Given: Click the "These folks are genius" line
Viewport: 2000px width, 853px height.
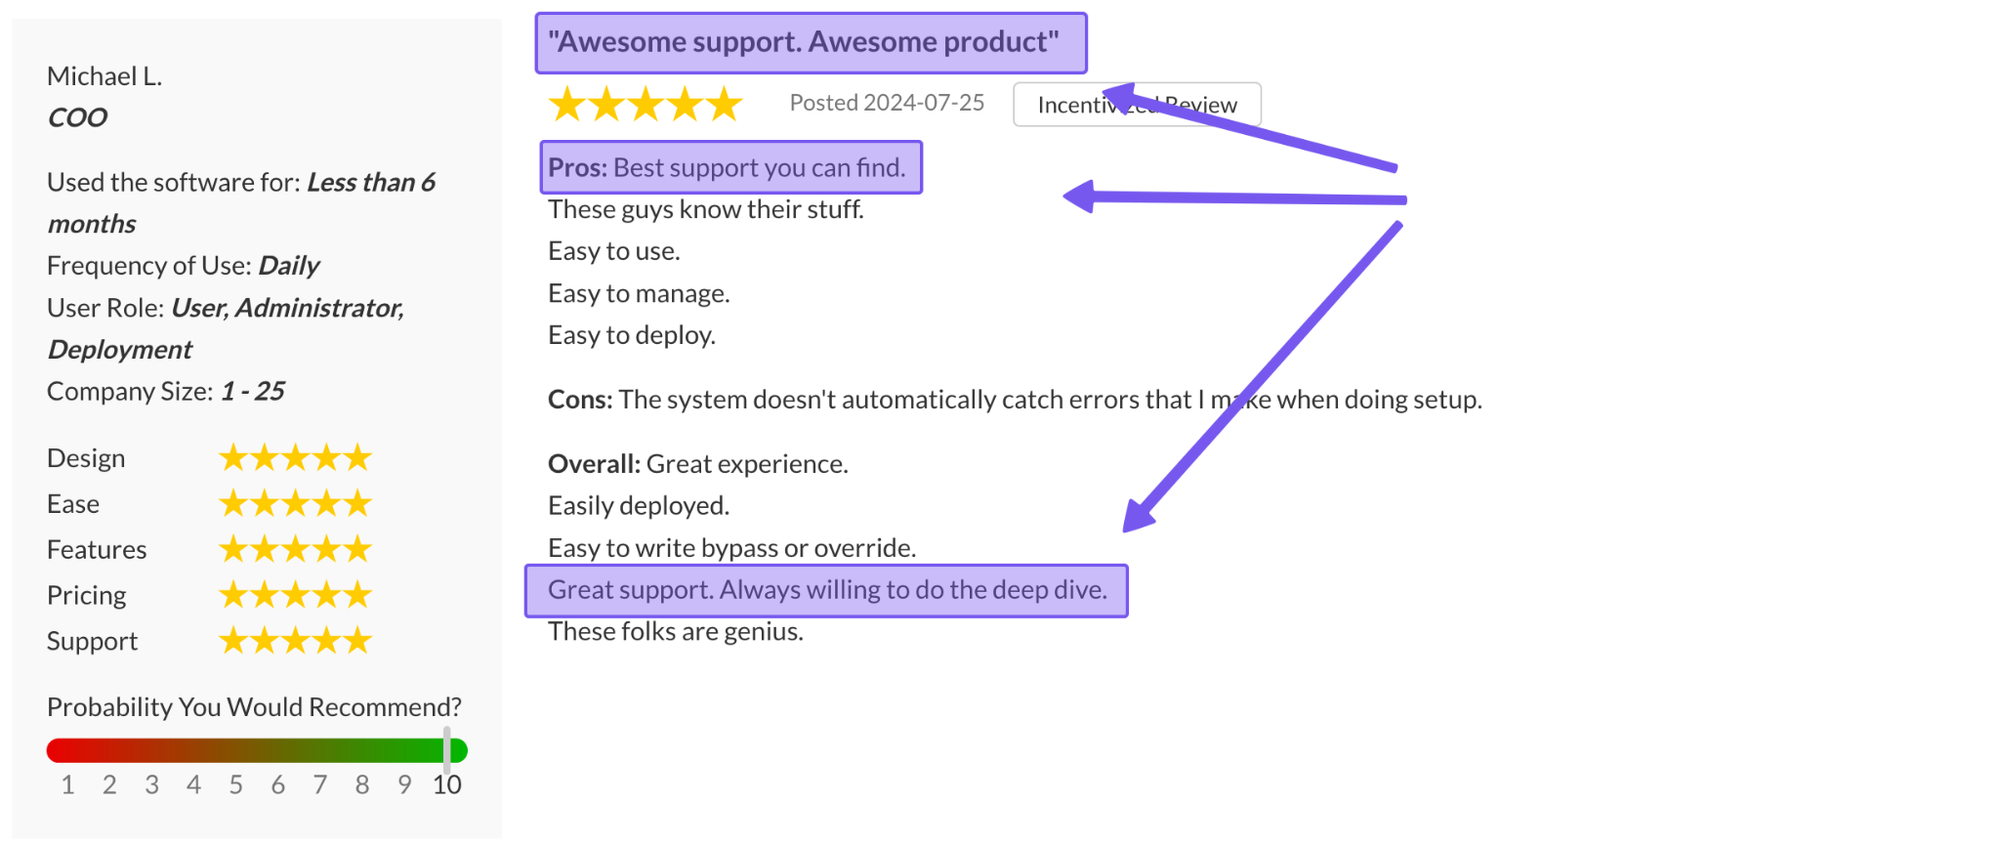Looking at the screenshot, I should [675, 632].
